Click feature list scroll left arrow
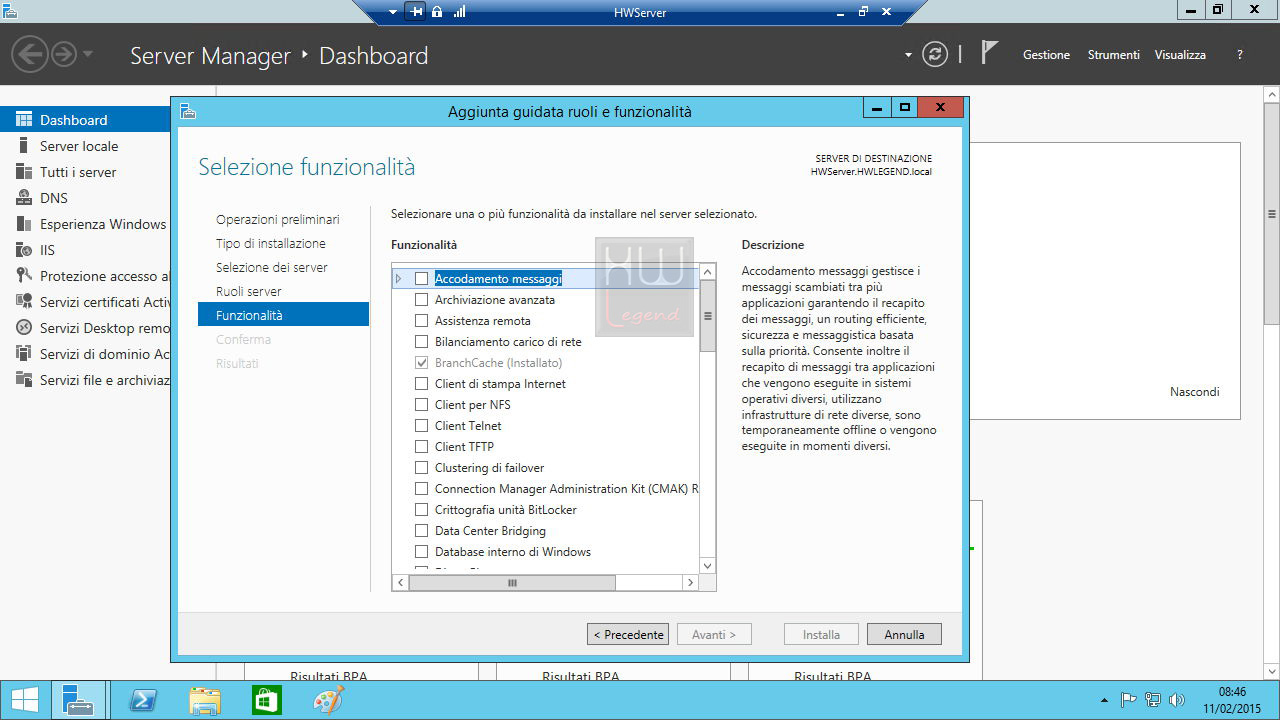The image size is (1280, 720). 400,582
